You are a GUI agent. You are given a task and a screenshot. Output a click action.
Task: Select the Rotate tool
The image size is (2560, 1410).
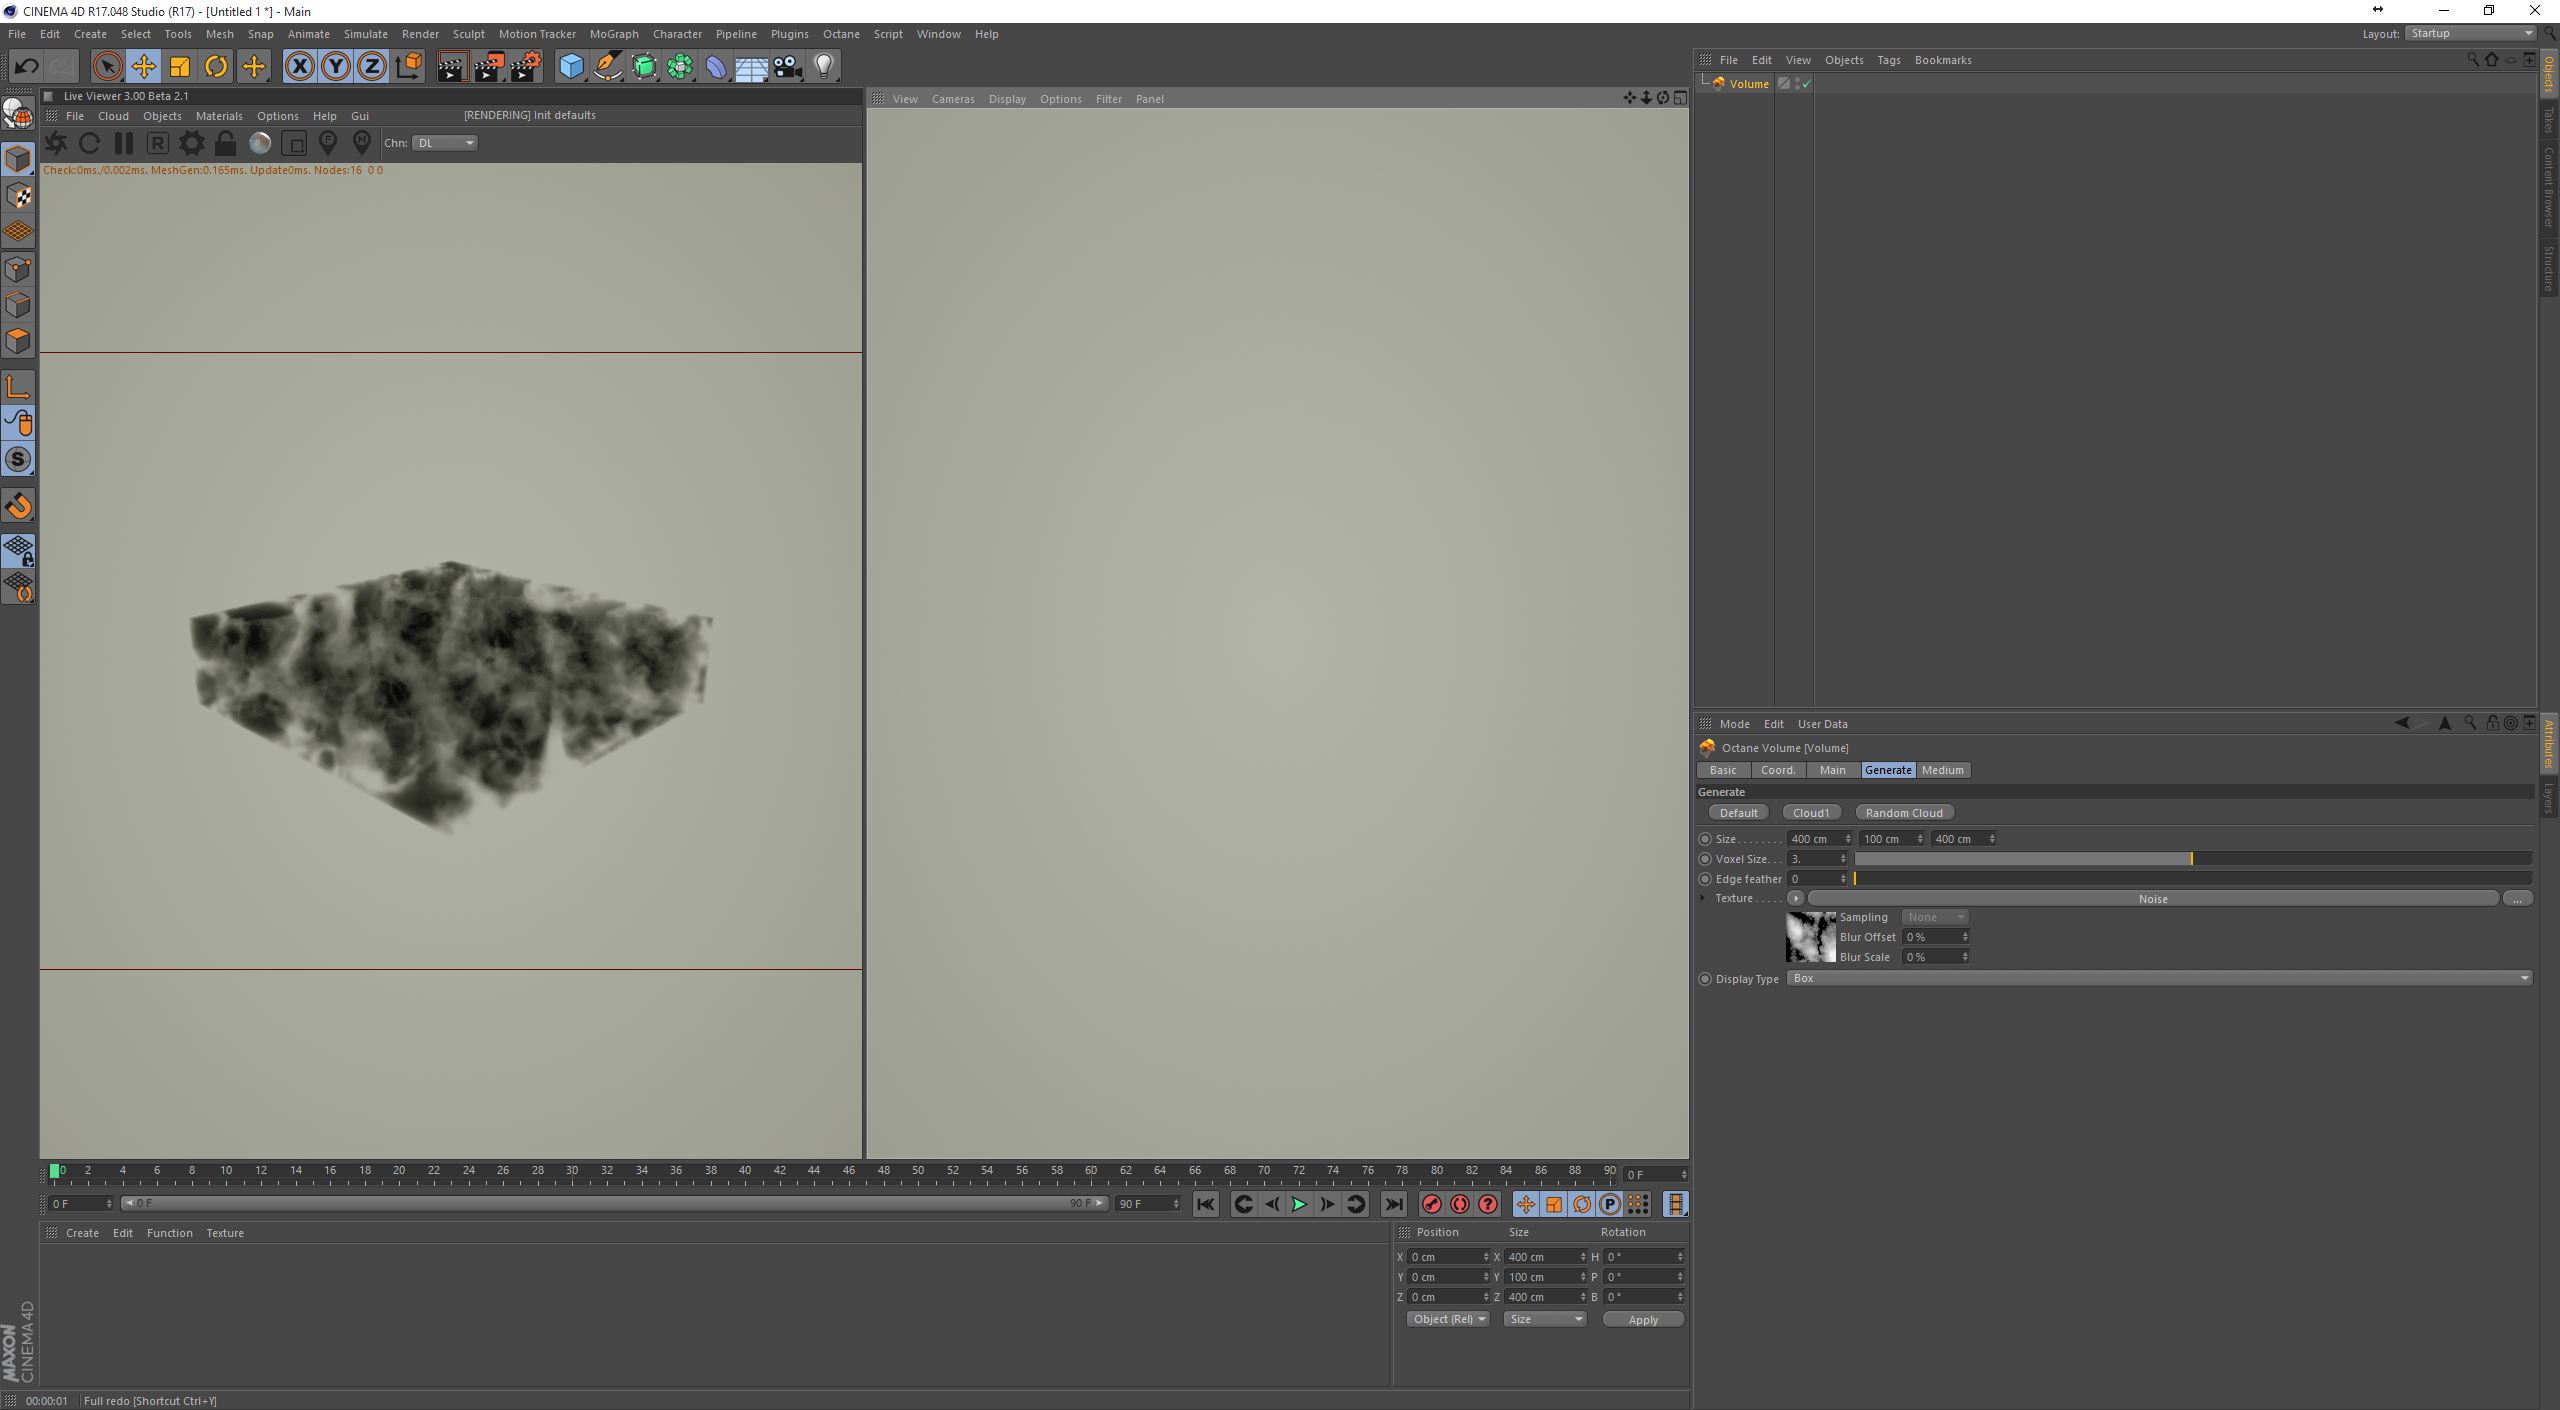click(216, 67)
